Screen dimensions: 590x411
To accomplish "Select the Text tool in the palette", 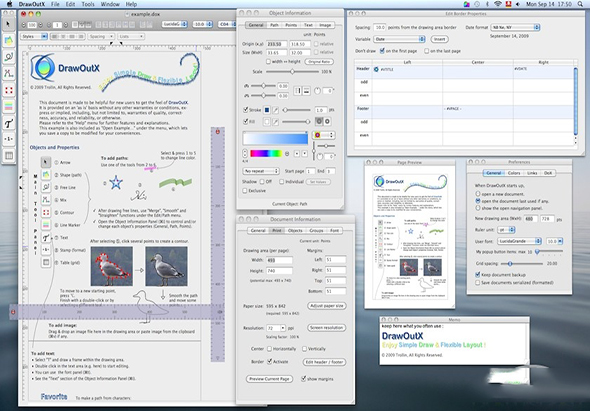I will pos(8,123).
